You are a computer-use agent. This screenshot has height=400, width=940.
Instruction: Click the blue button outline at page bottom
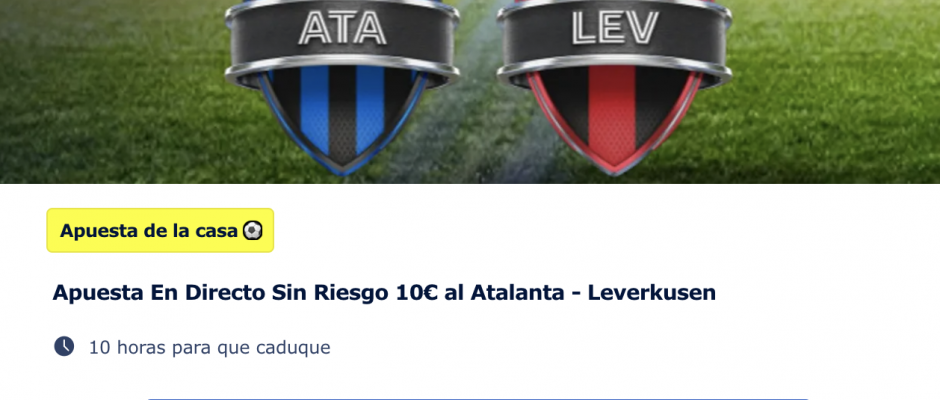[x=478, y=399]
